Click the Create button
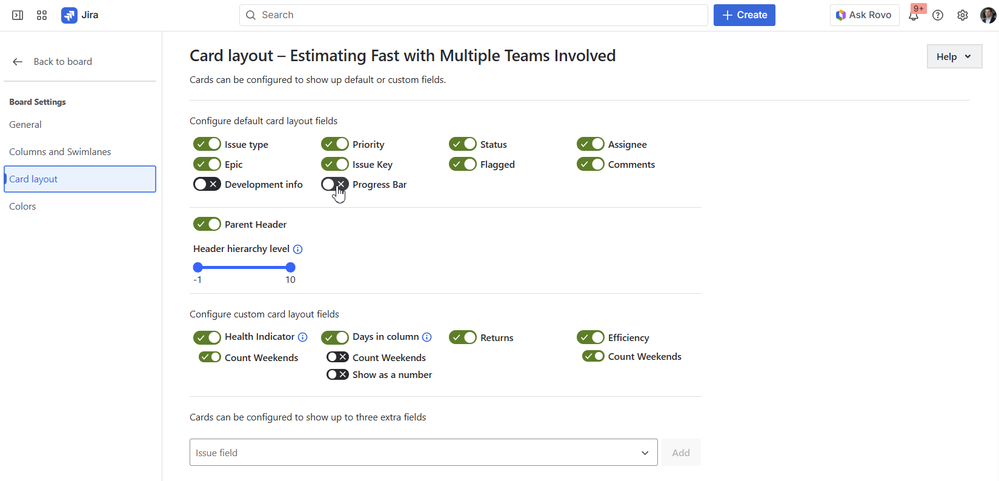Image resolution: width=999 pixels, height=481 pixels. pyautogui.click(x=744, y=15)
